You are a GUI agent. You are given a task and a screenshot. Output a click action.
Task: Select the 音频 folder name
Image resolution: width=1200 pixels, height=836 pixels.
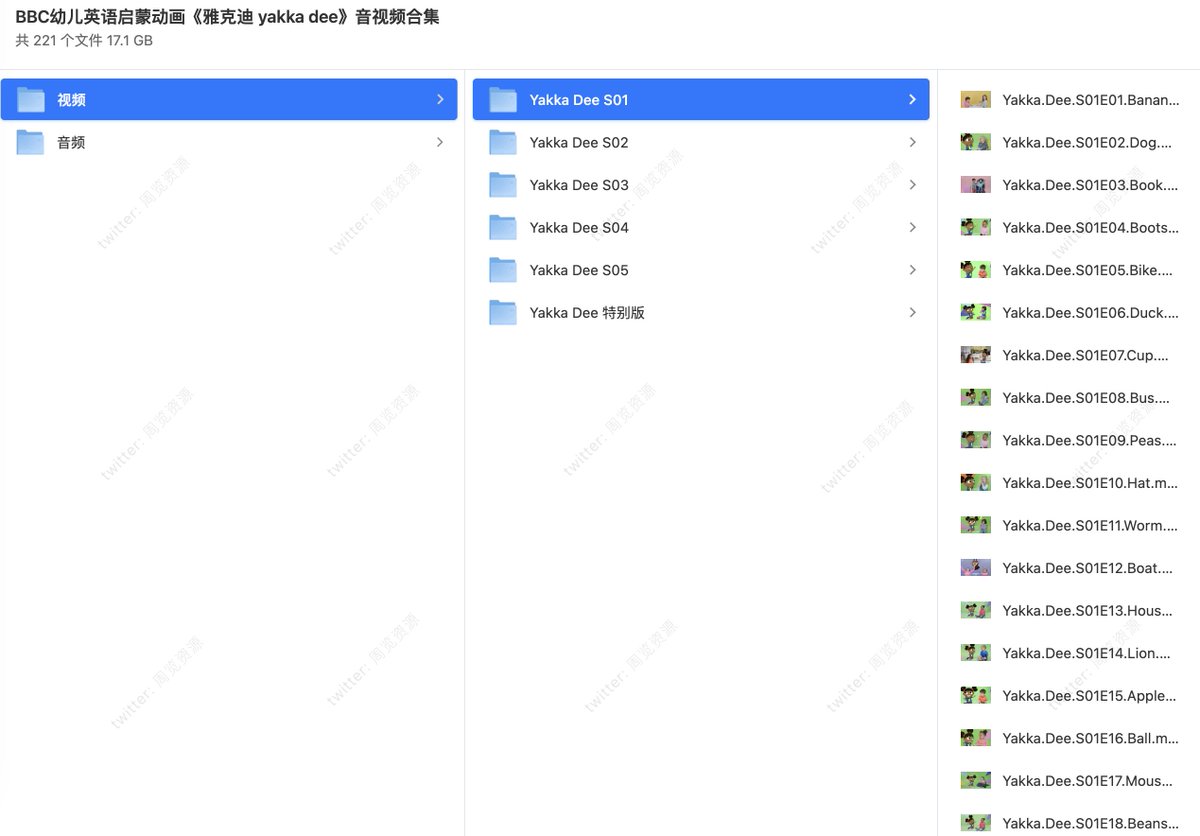point(71,142)
